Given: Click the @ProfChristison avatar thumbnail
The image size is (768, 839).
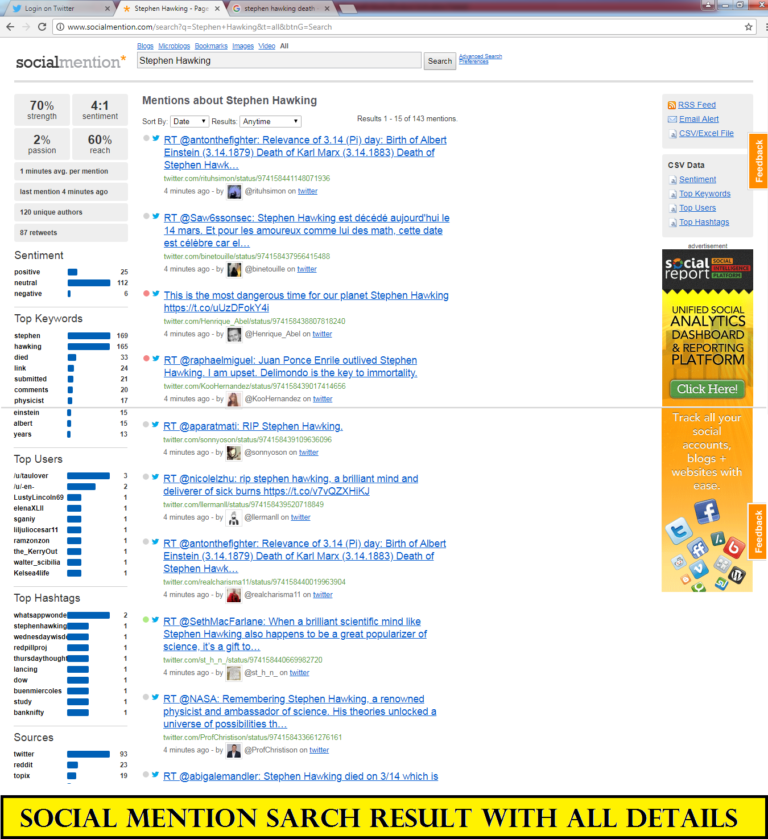Looking at the screenshot, I should point(233,751).
